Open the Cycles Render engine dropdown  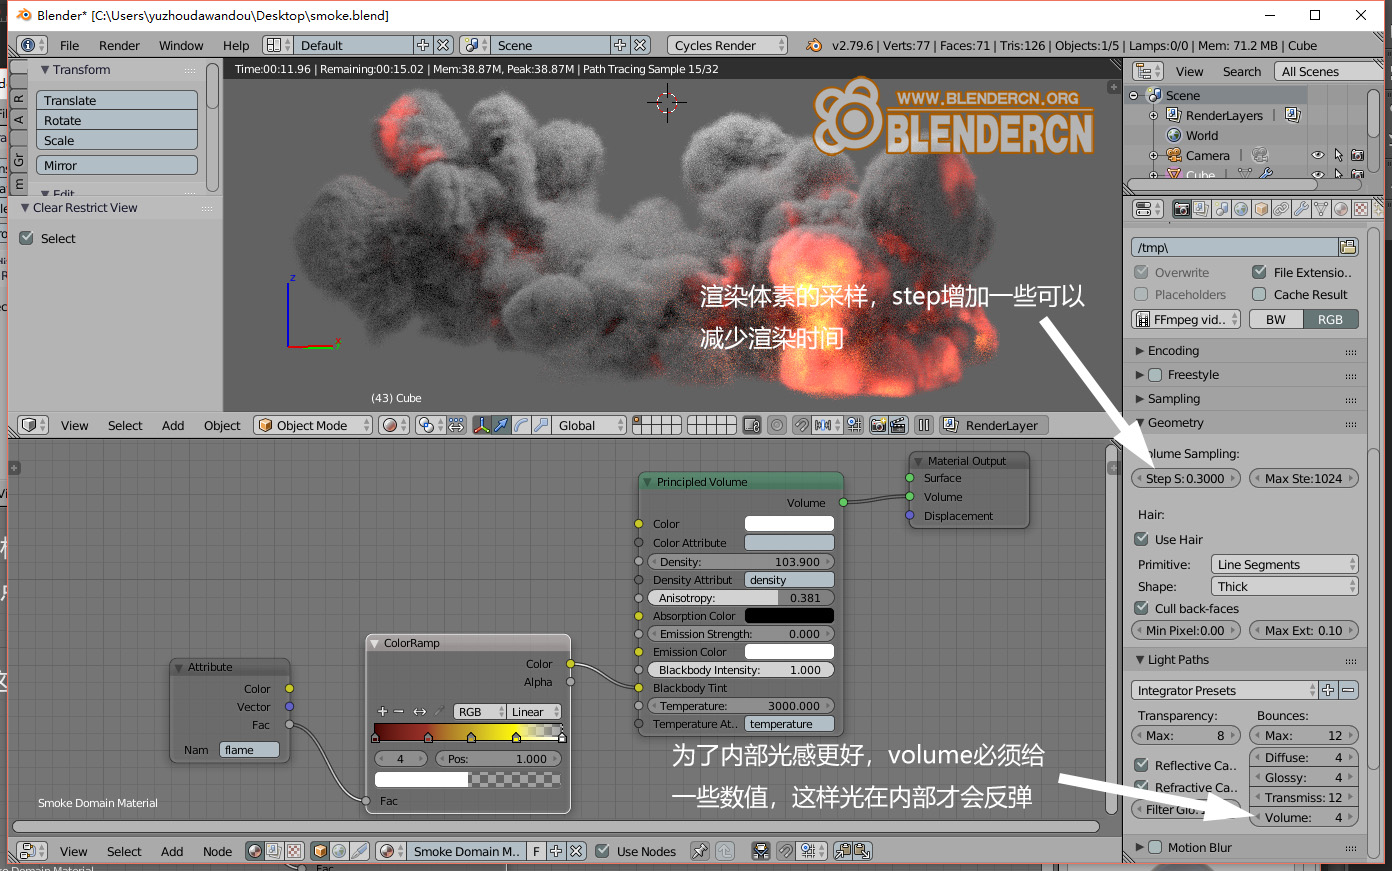coord(727,45)
